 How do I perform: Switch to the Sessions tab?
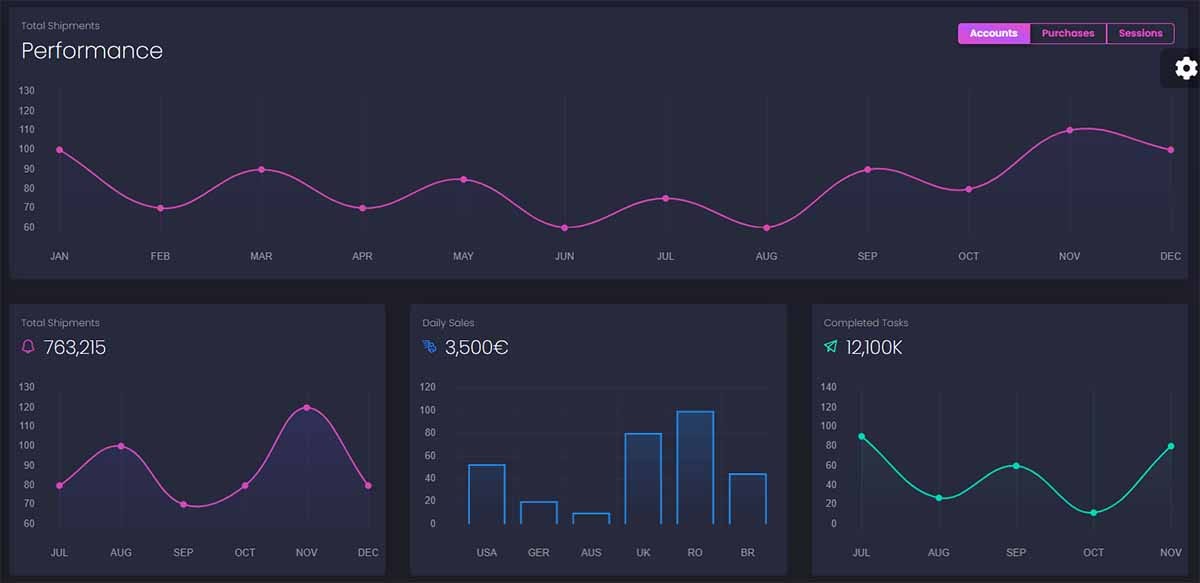pos(1140,33)
